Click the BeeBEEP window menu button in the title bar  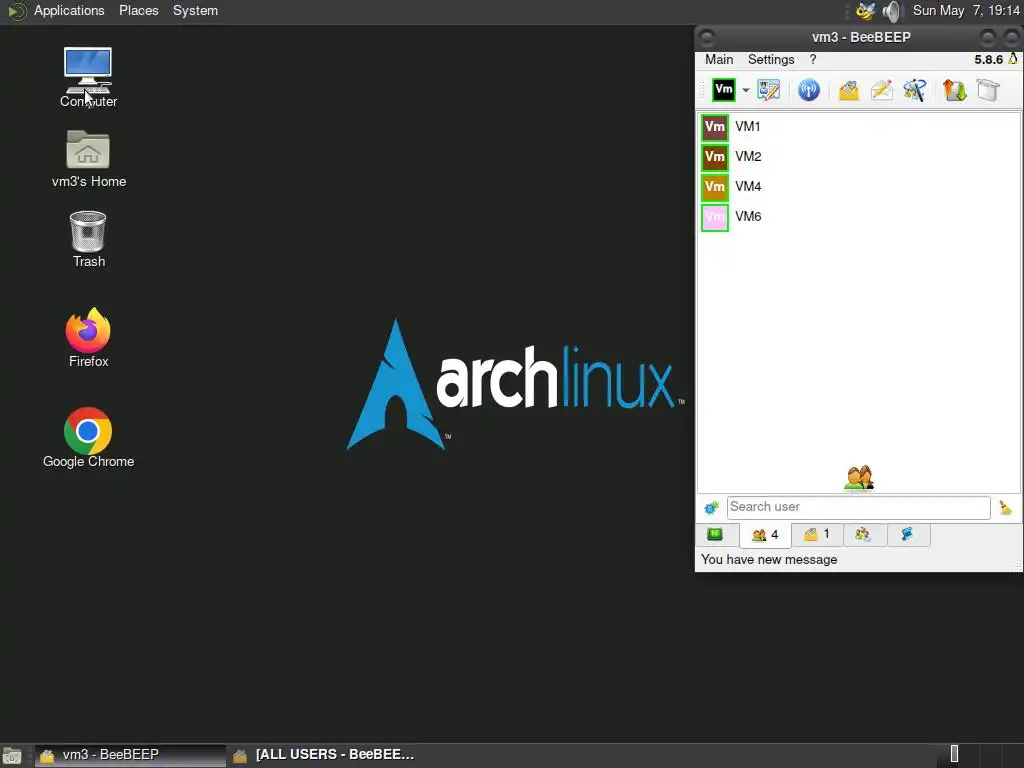[x=707, y=37]
